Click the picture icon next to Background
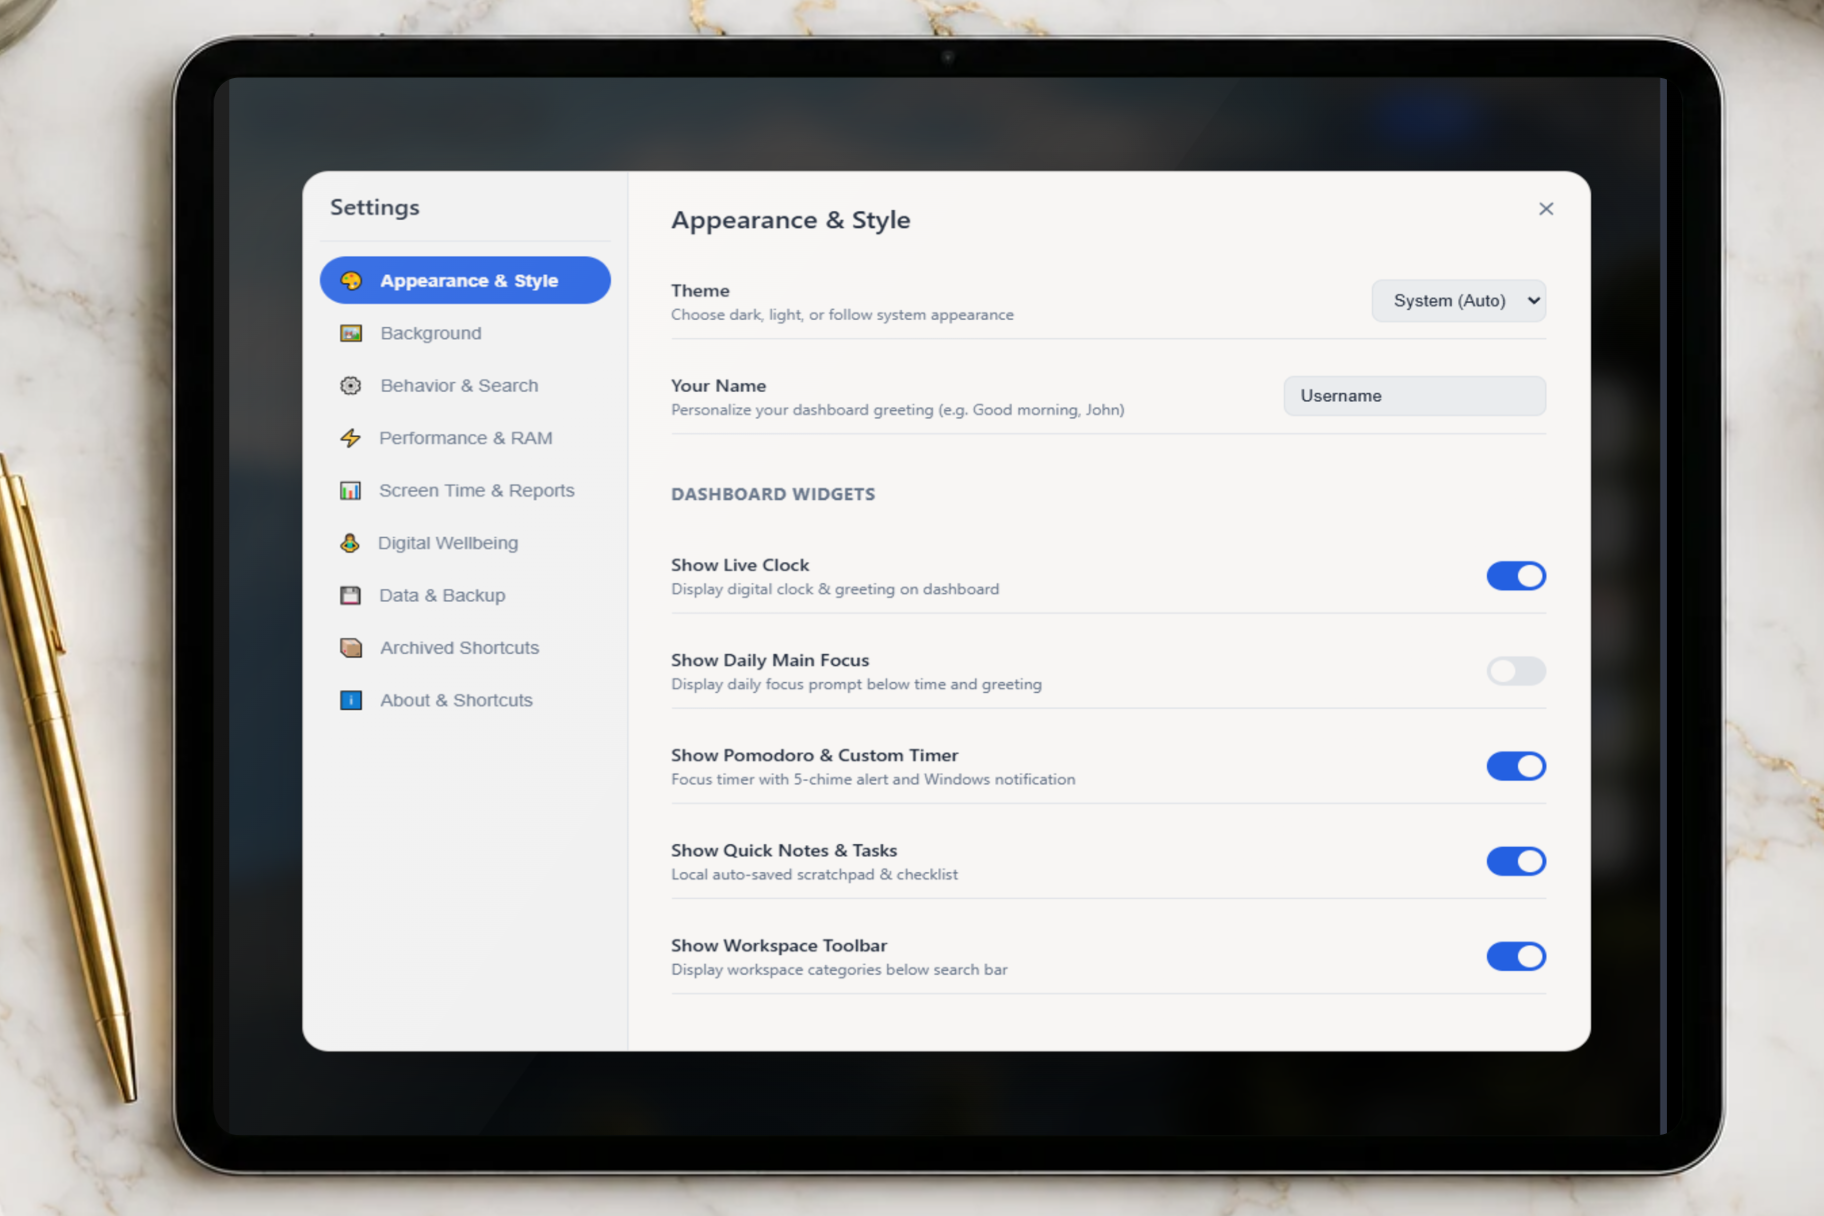This screenshot has width=1824, height=1216. click(x=351, y=333)
